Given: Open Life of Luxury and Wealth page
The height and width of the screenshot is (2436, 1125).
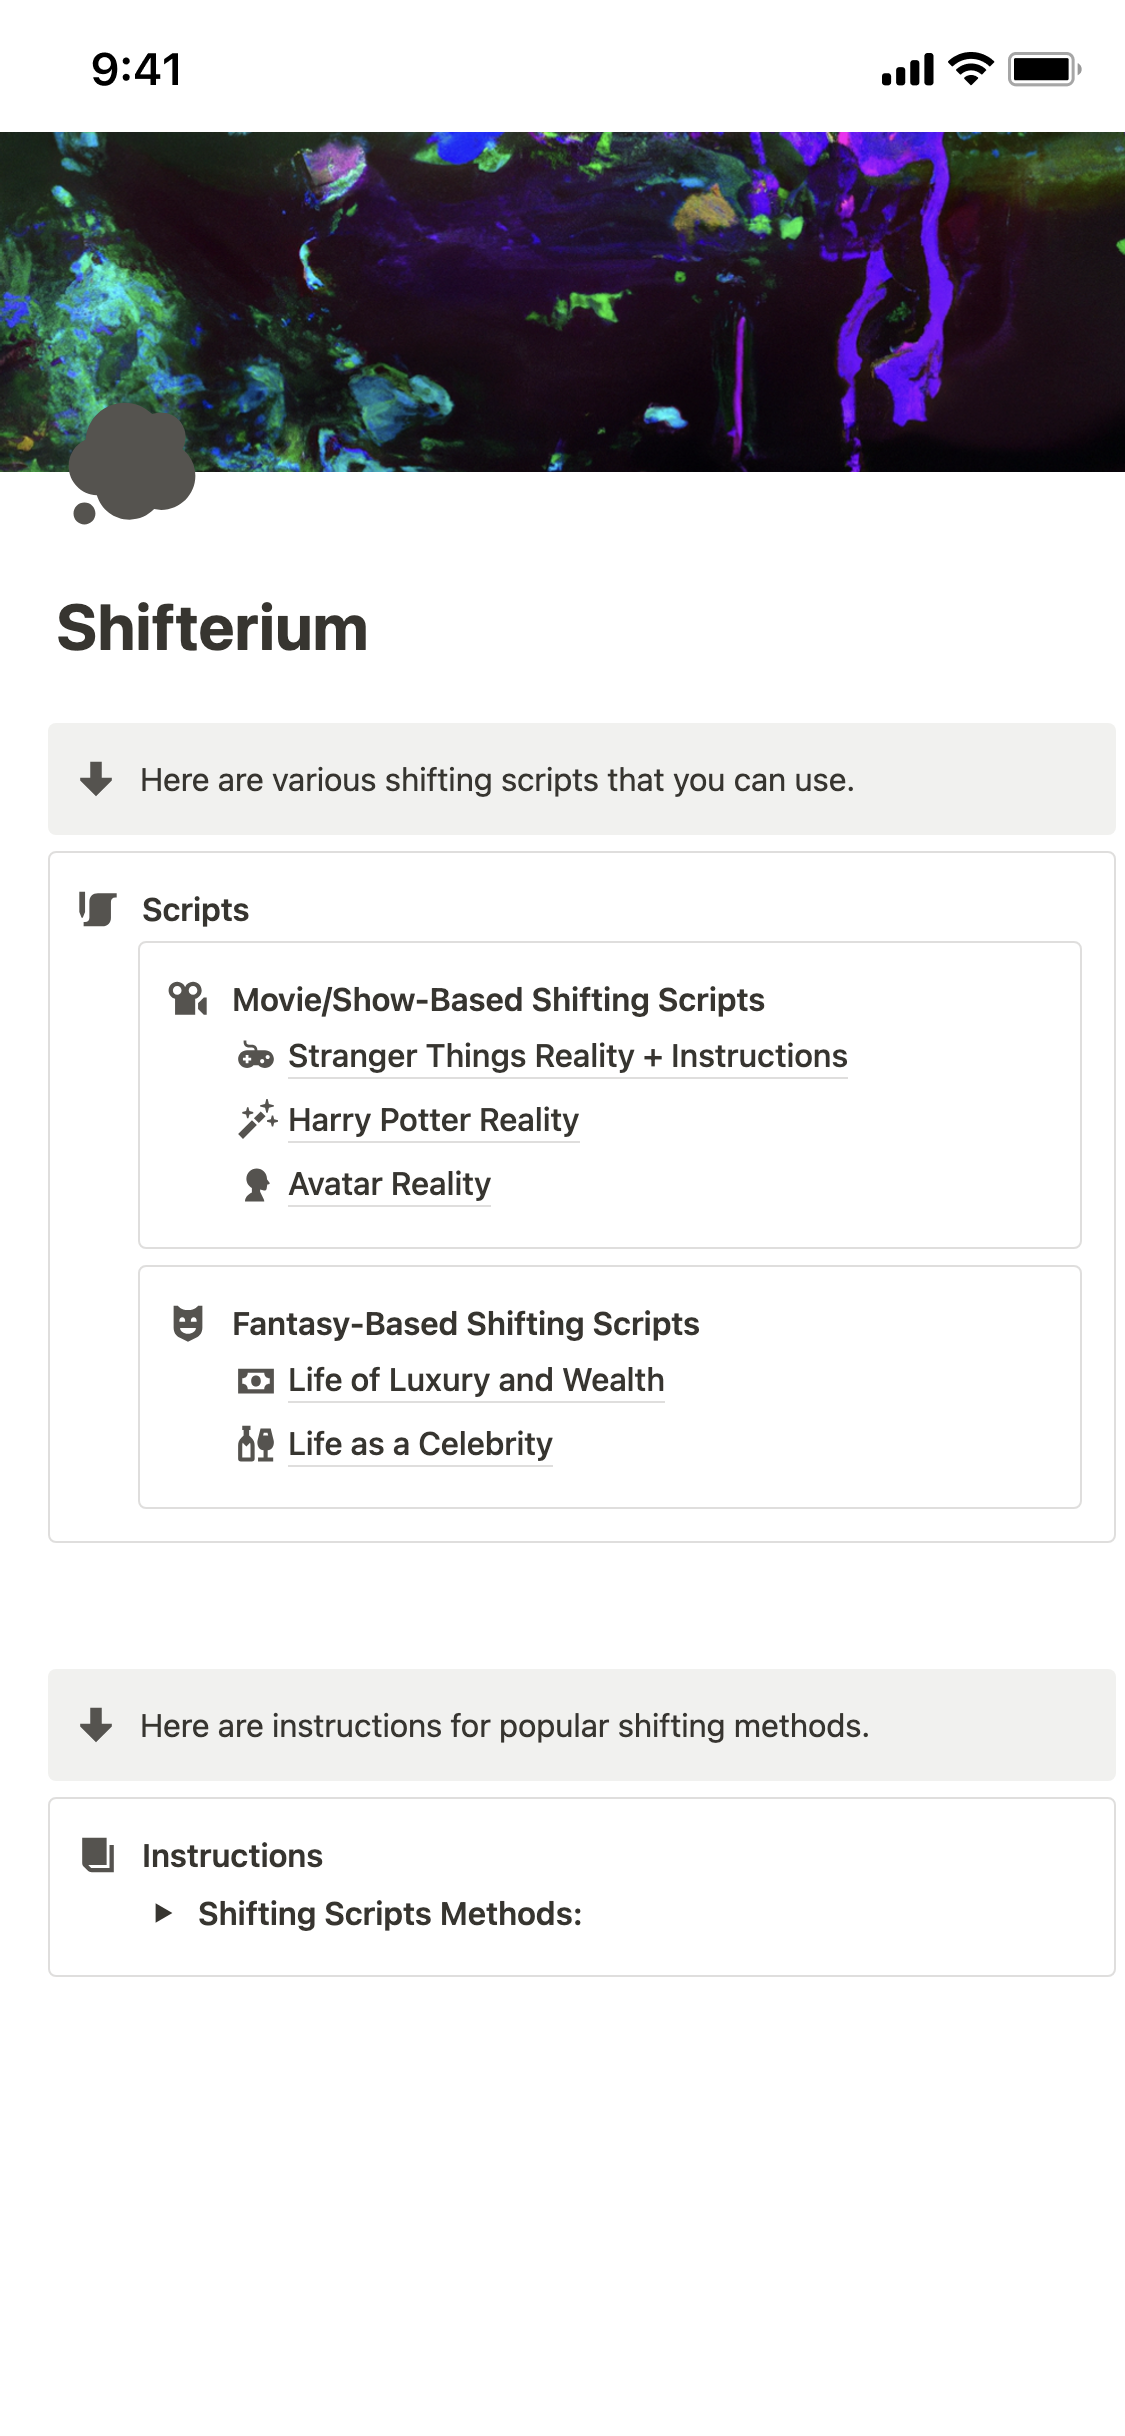Looking at the screenshot, I should pos(476,1380).
